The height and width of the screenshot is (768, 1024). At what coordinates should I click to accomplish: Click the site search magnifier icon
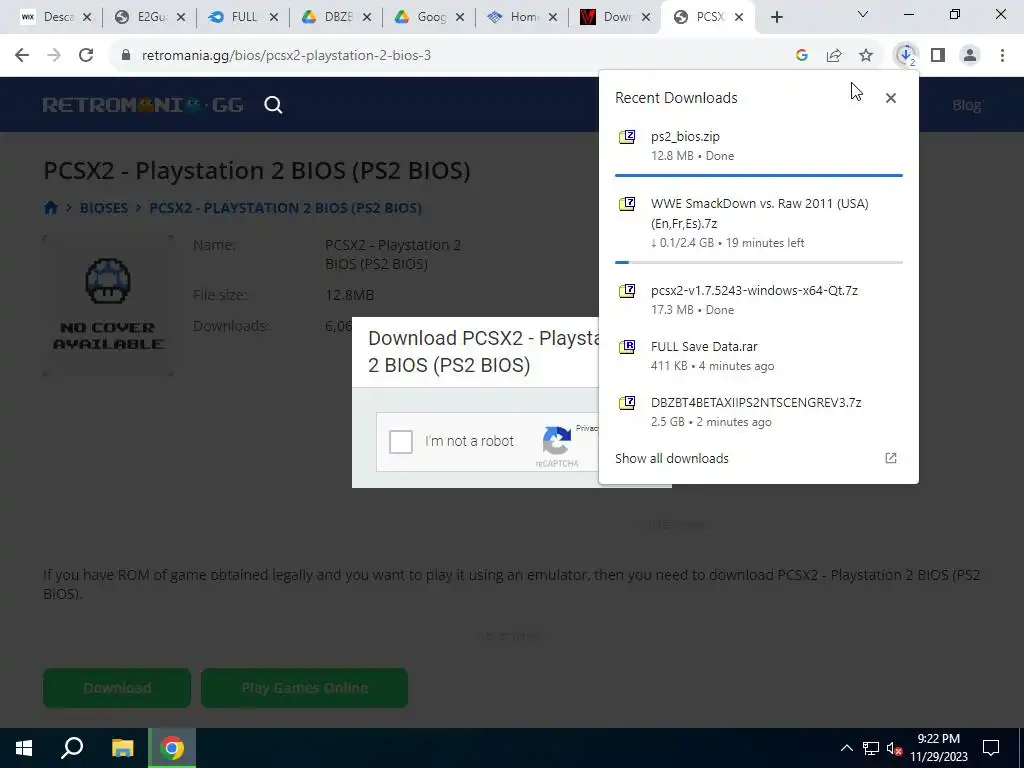coord(274,105)
